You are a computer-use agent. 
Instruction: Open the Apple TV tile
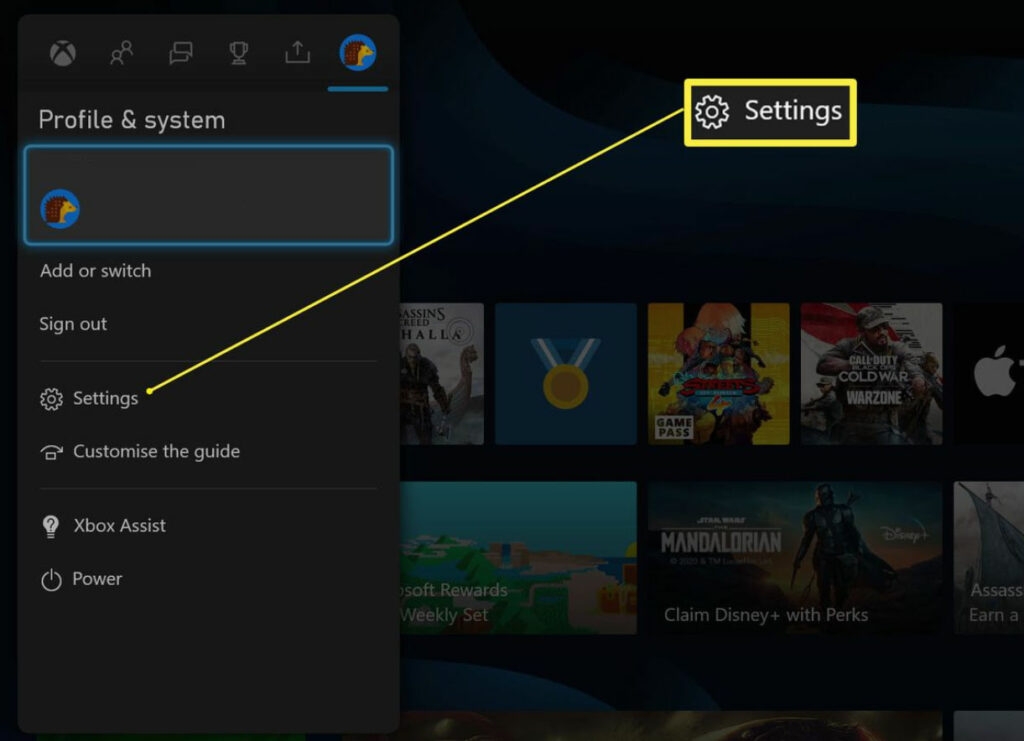point(989,373)
